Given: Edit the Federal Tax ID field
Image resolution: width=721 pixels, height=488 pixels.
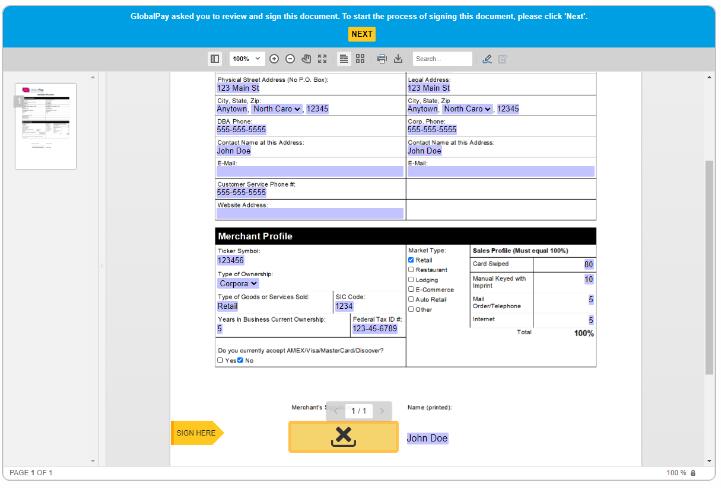Looking at the screenshot, I should pyautogui.click(x=375, y=329).
